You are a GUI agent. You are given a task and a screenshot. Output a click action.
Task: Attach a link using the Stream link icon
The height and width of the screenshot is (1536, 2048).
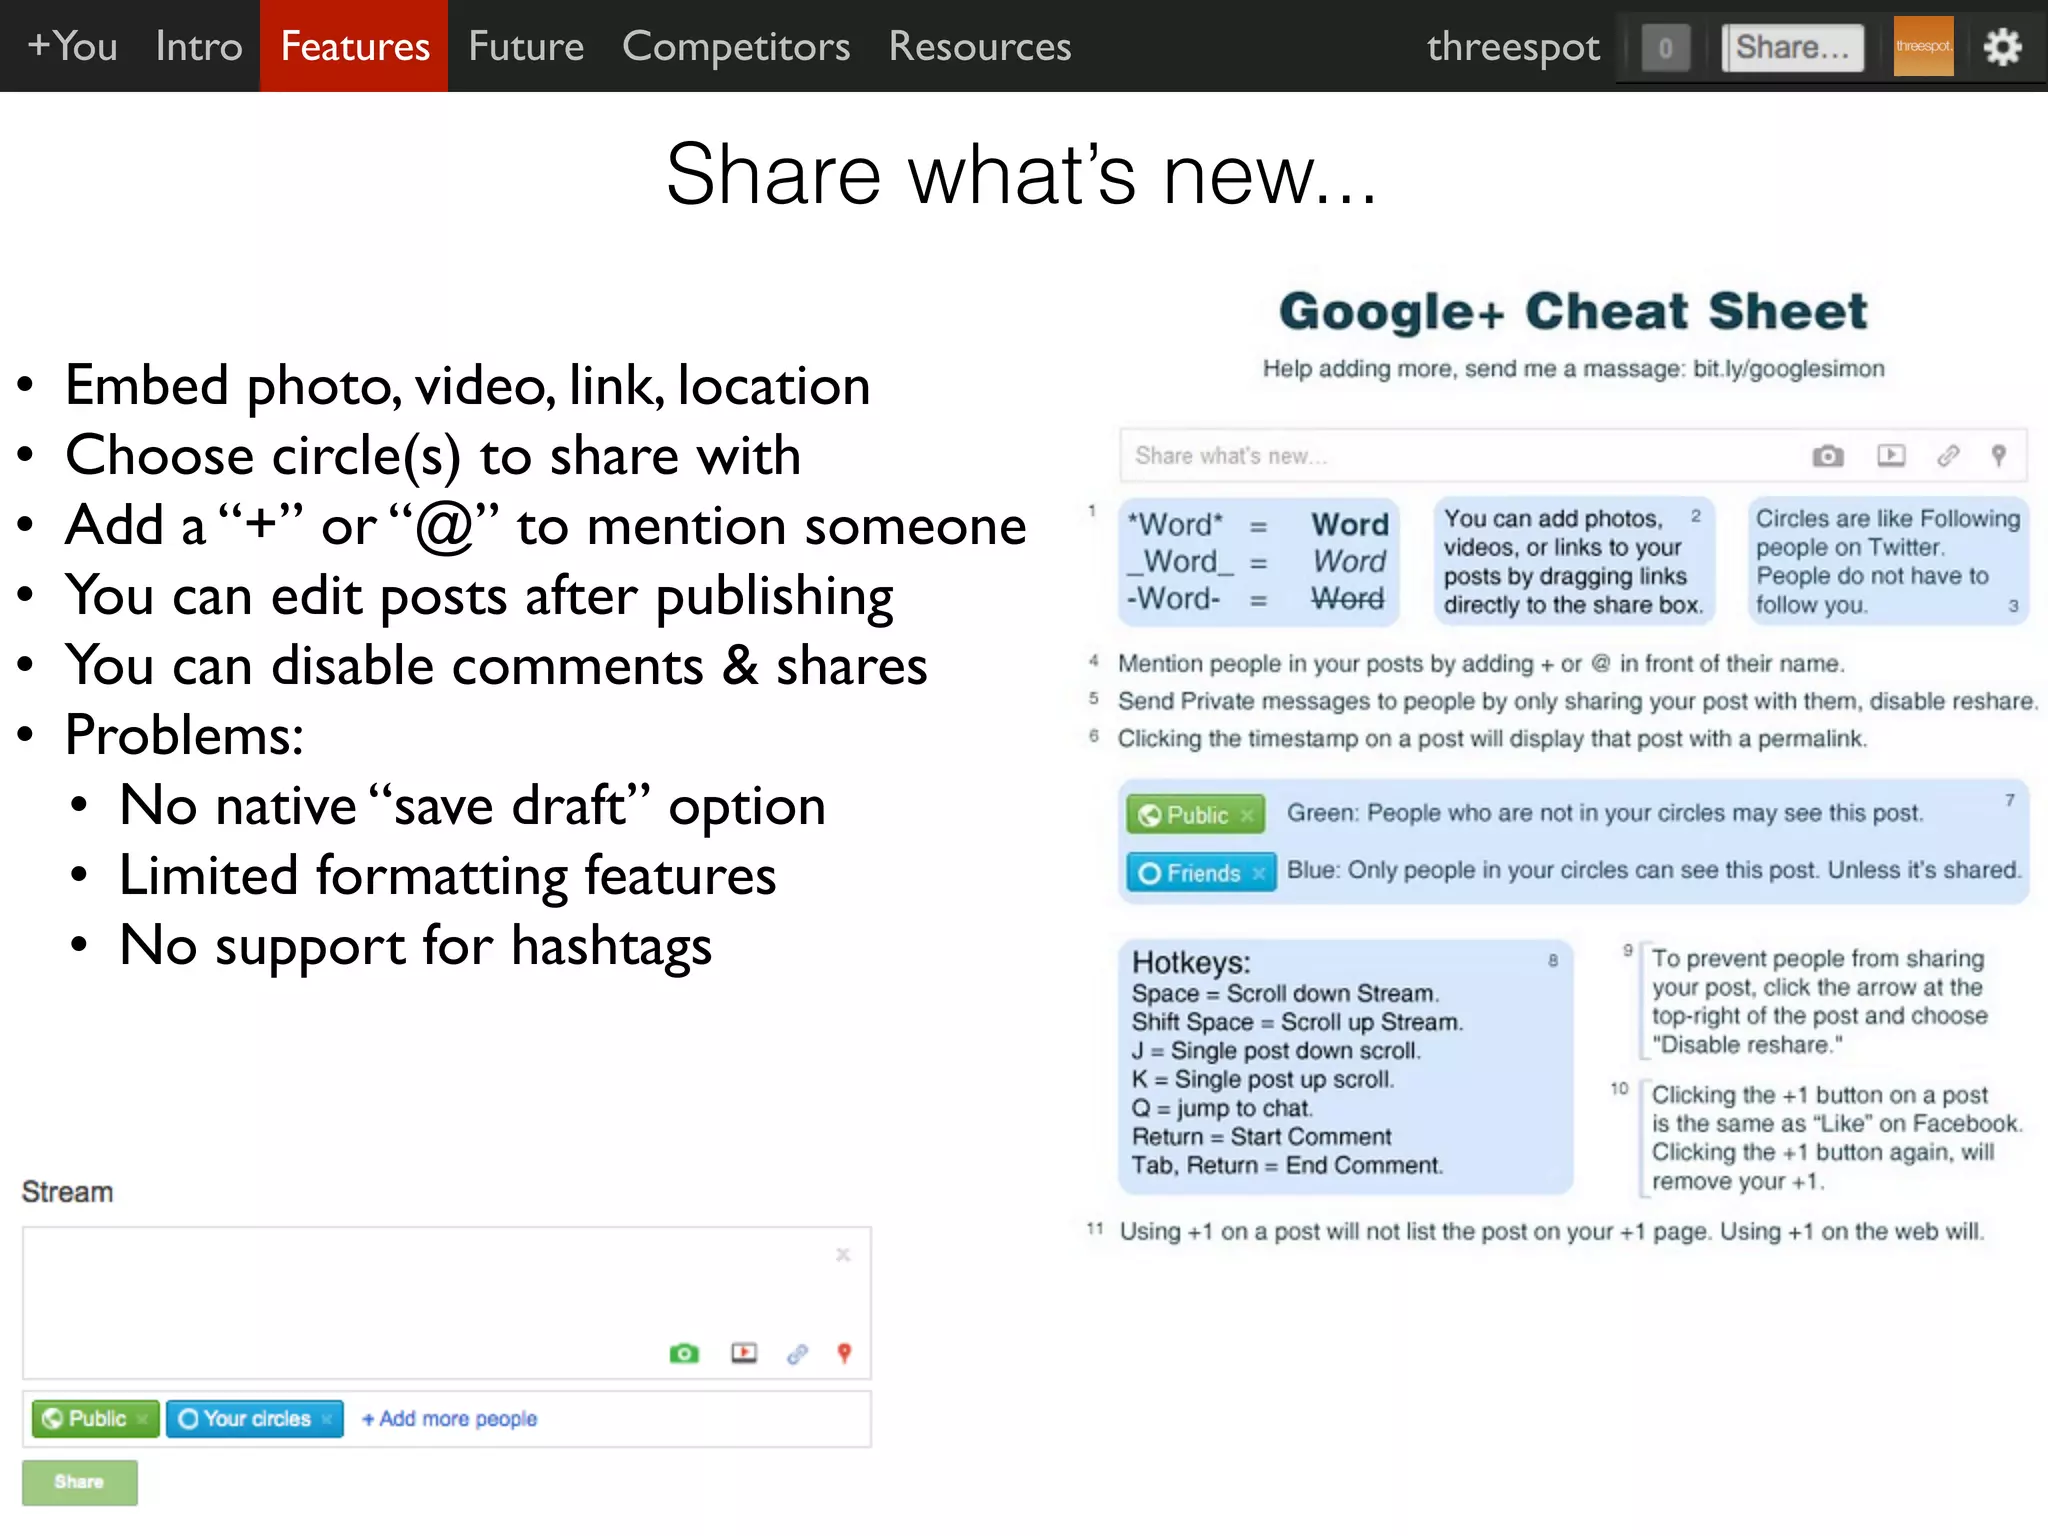coord(797,1353)
